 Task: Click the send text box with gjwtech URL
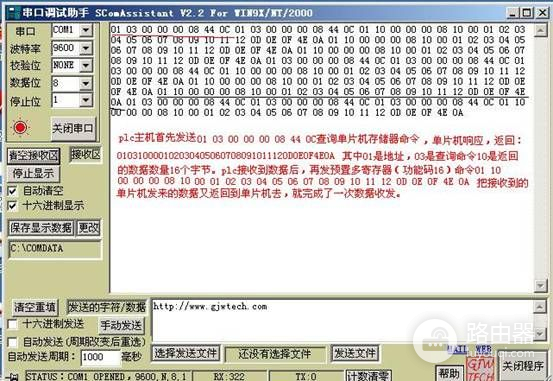342,320
